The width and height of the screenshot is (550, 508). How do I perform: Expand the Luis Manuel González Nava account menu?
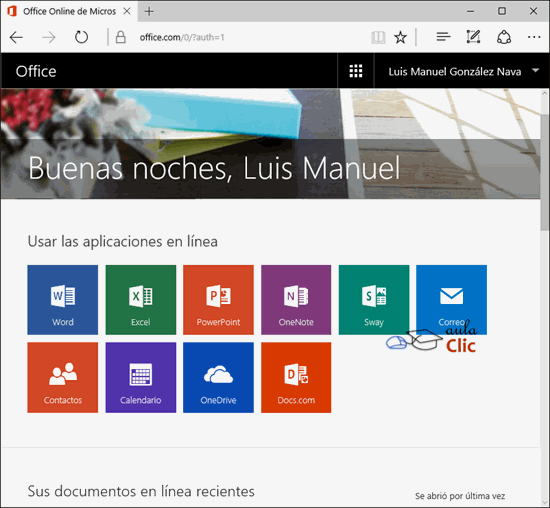pyautogui.click(x=462, y=71)
